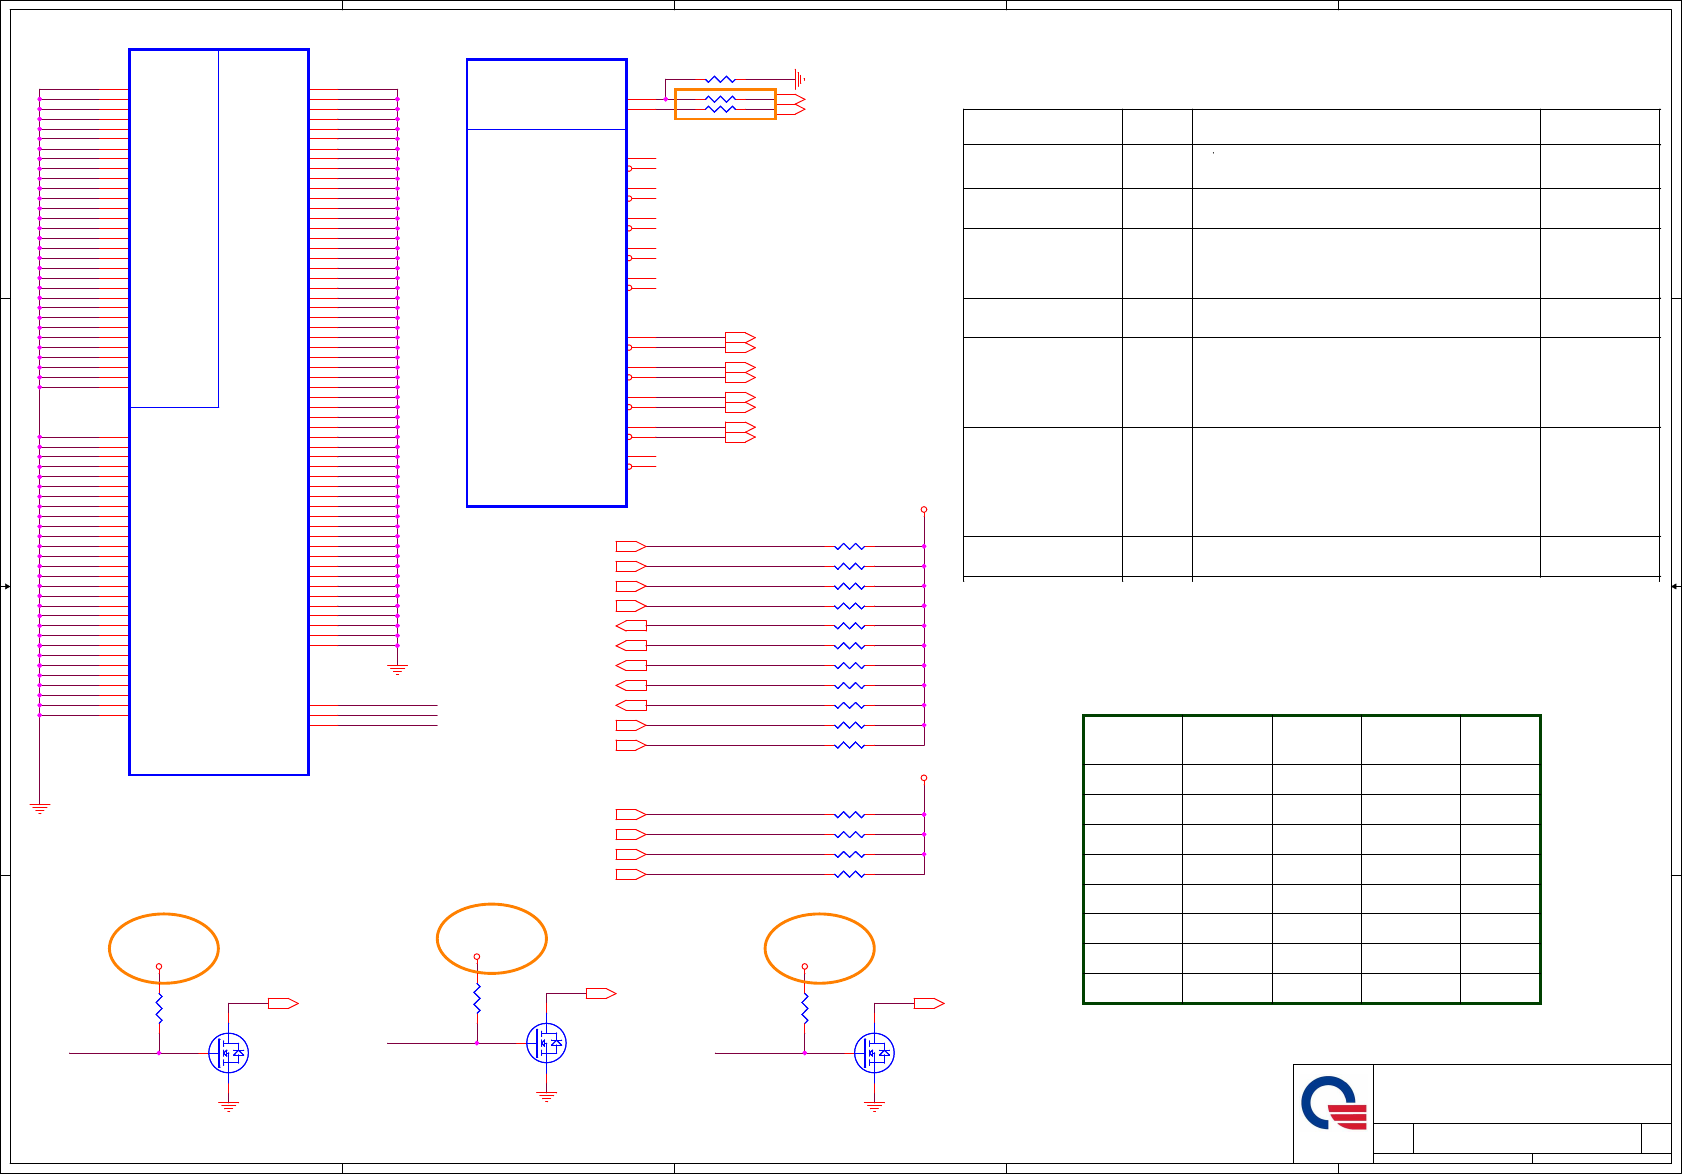Click the blue-and-red Quanta logo in title block
This screenshot has width=1682, height=1174.
point(1334,1103)
